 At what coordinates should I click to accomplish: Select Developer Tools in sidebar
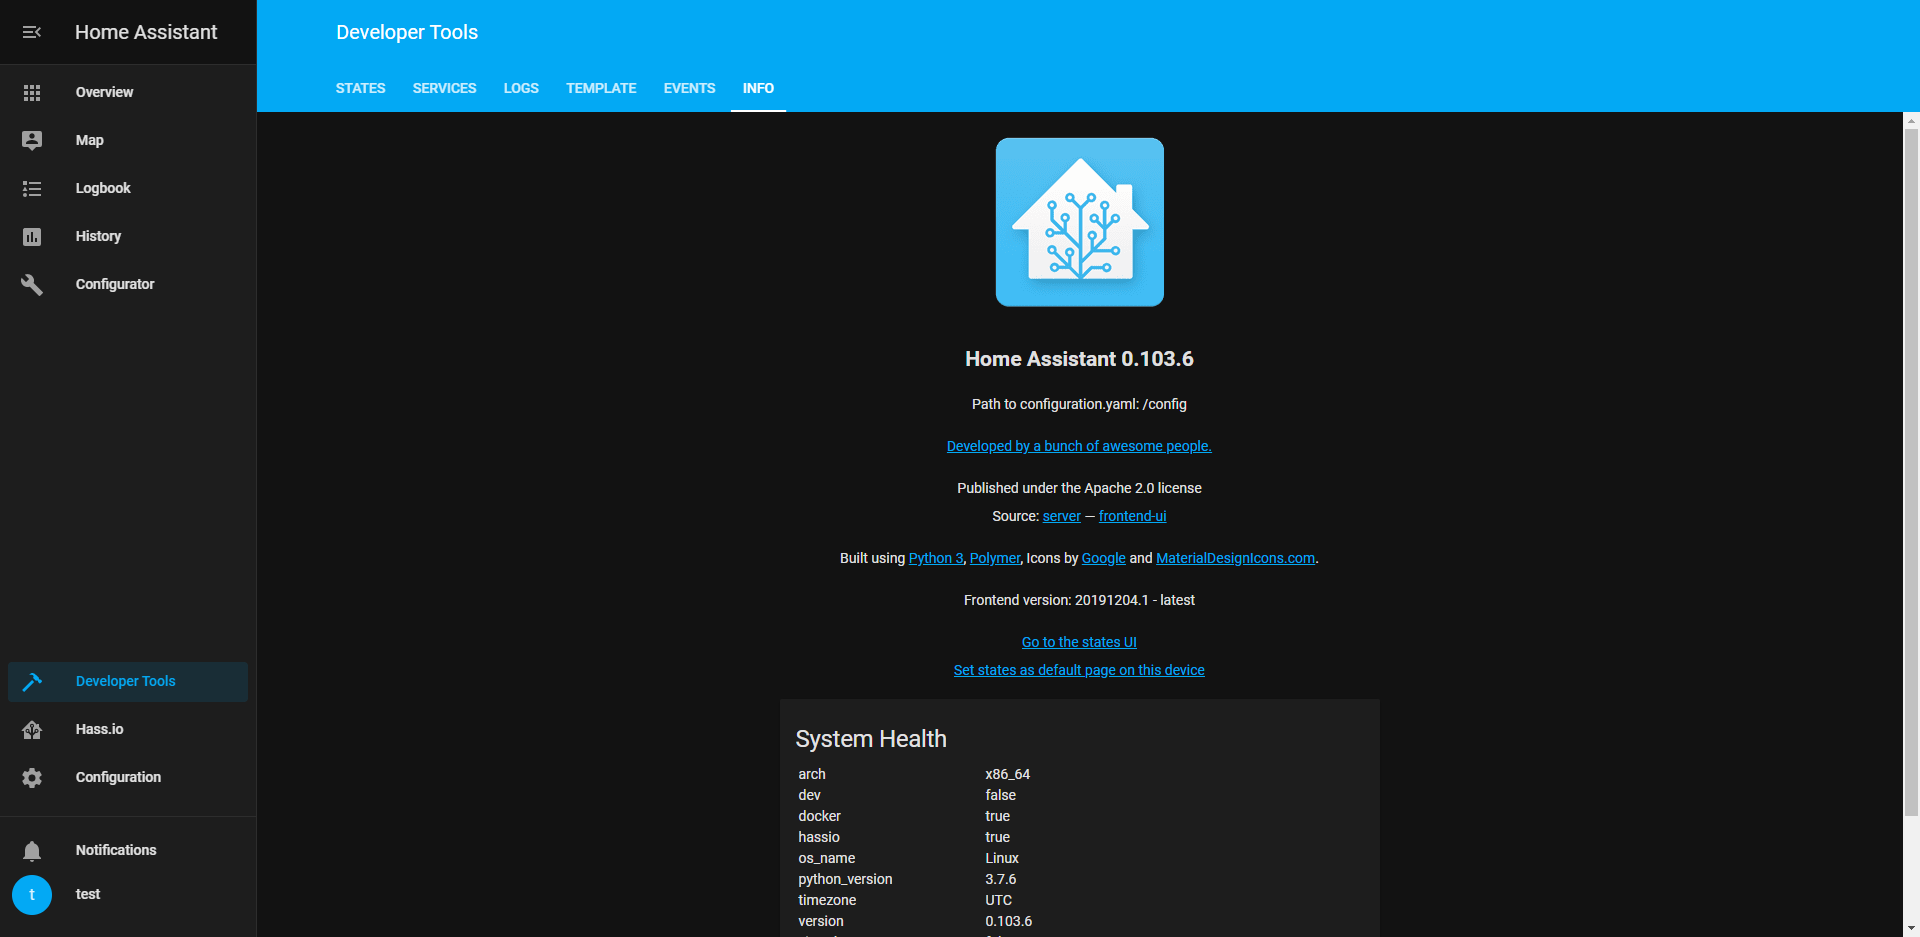[x=128, y=681]
